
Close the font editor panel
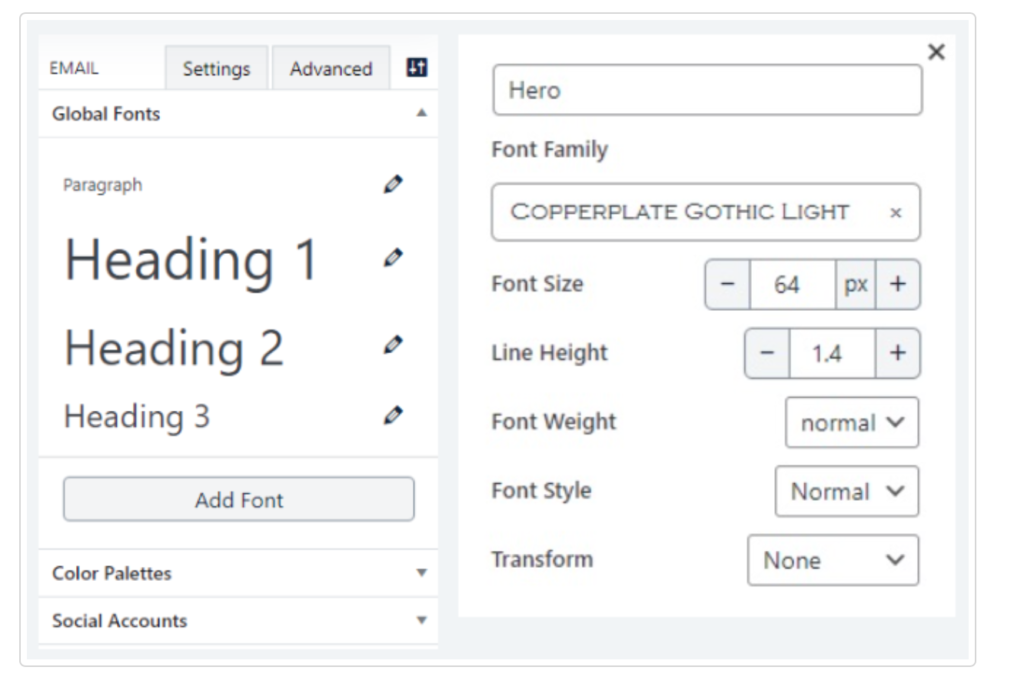point(936,52)
